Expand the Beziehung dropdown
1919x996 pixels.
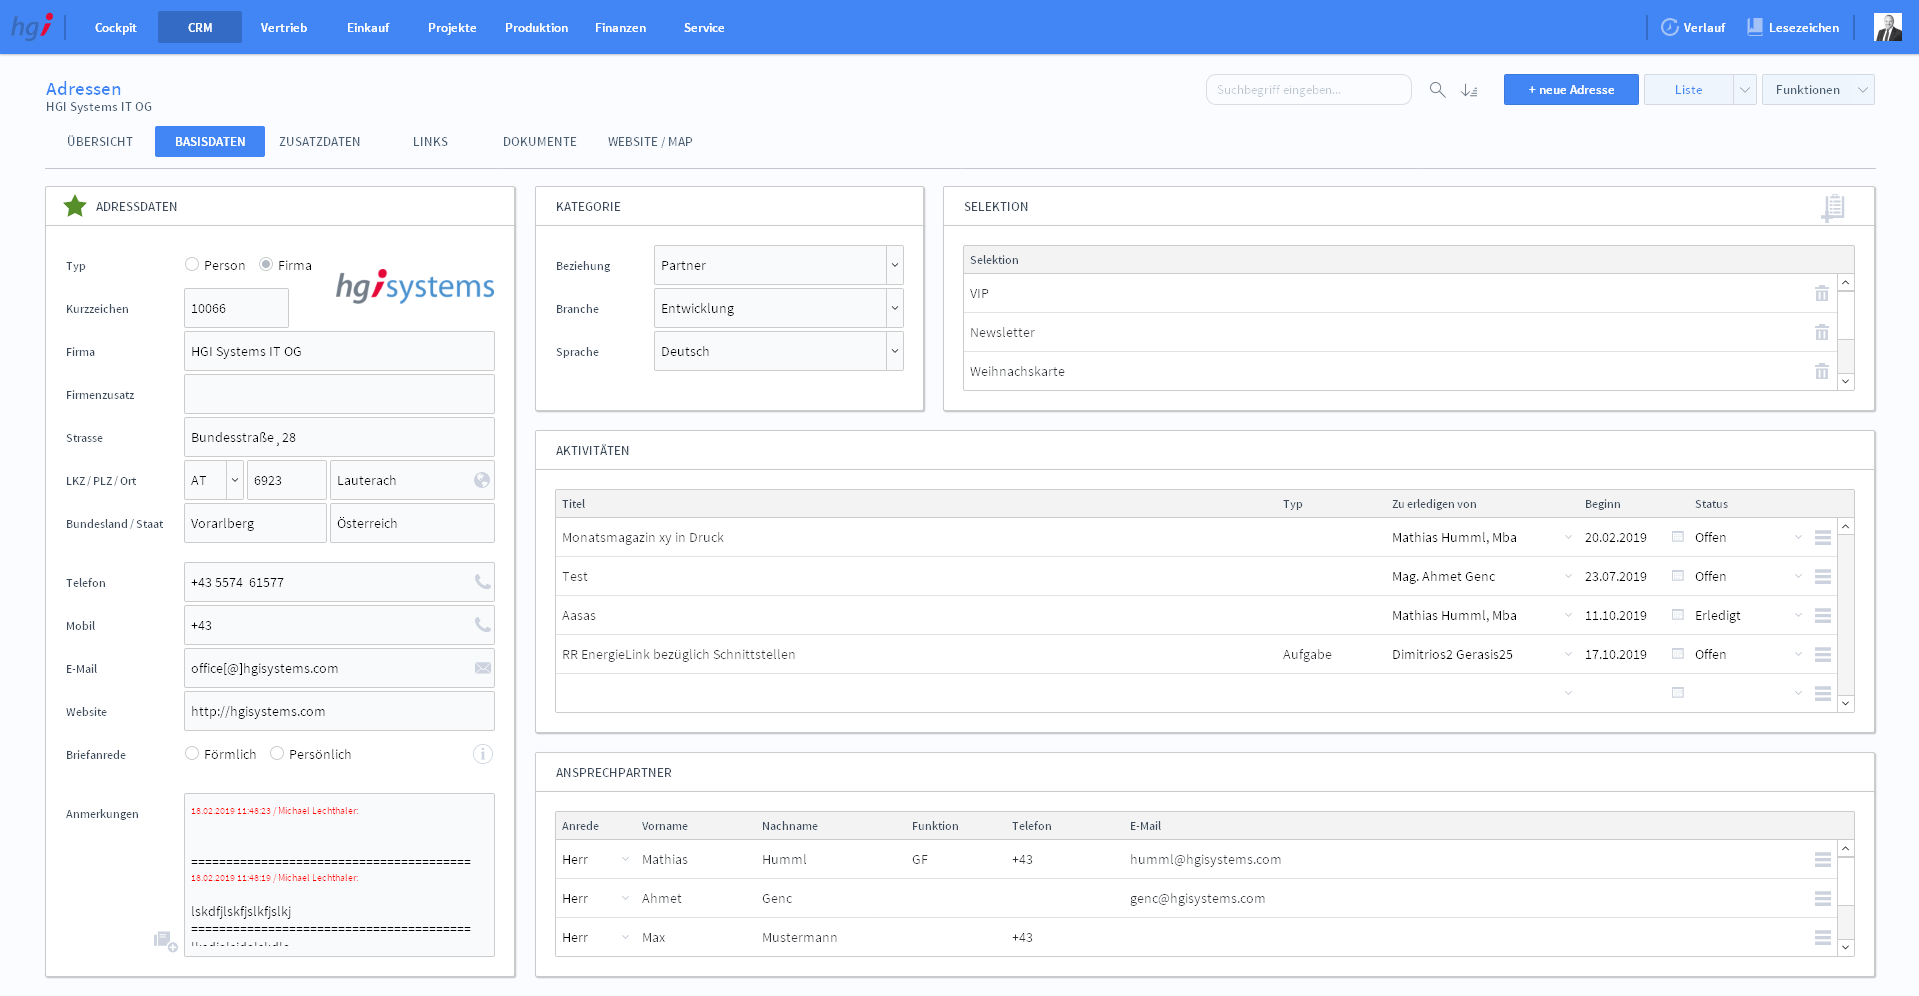click(894, 266)
